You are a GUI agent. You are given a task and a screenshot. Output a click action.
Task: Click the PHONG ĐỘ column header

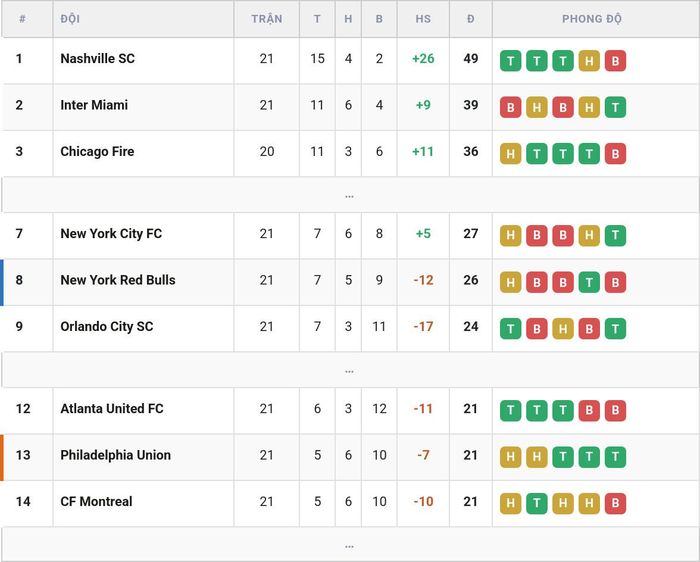point(592,19)
